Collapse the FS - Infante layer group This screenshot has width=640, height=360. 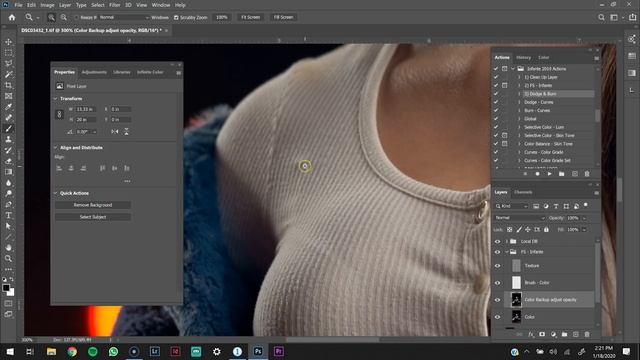507,252
